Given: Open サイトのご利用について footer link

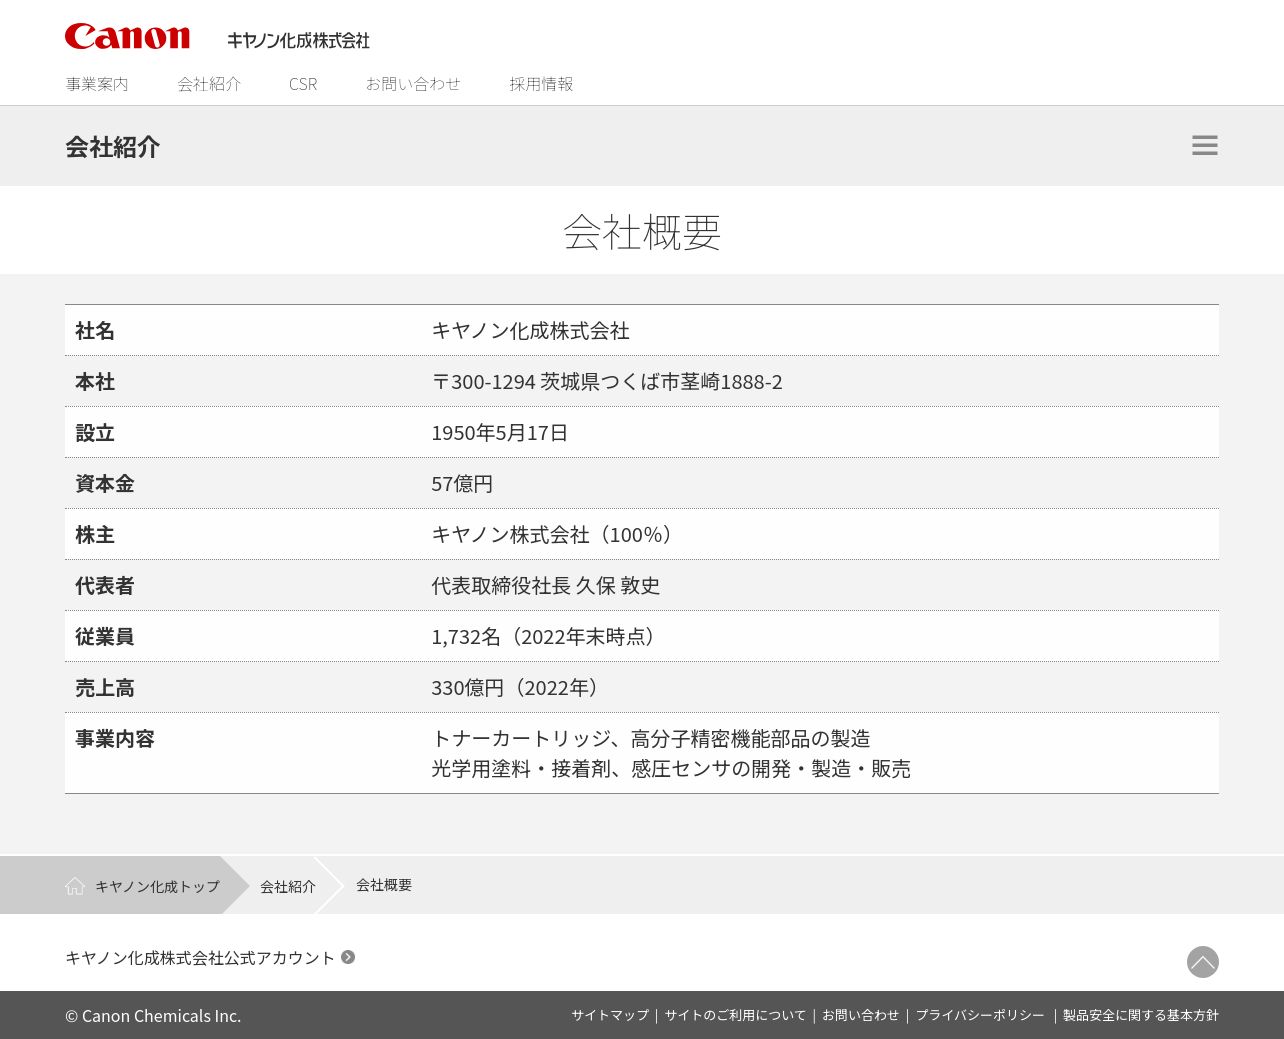Looking at the screenshot, I should pyautogui.click(x=735, y=1015).
